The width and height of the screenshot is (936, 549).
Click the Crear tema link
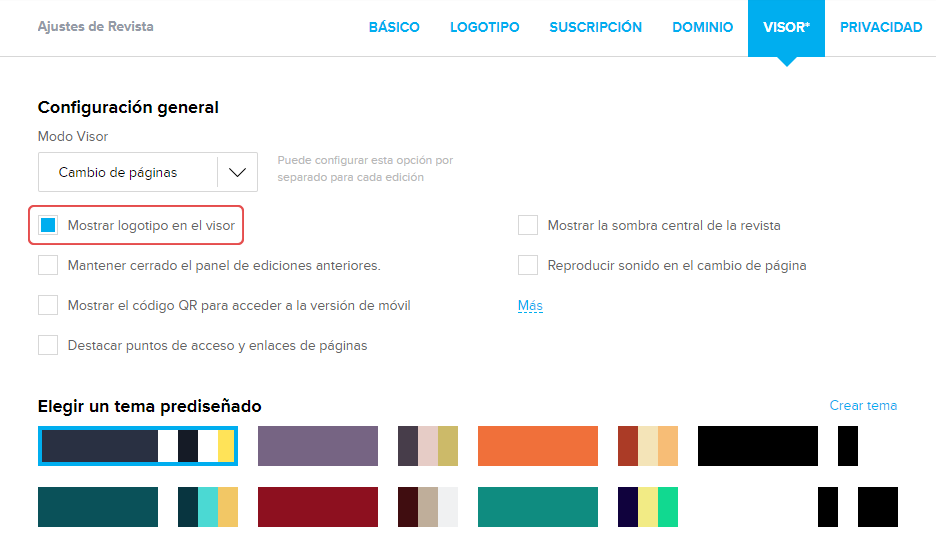tap(863, 405)
